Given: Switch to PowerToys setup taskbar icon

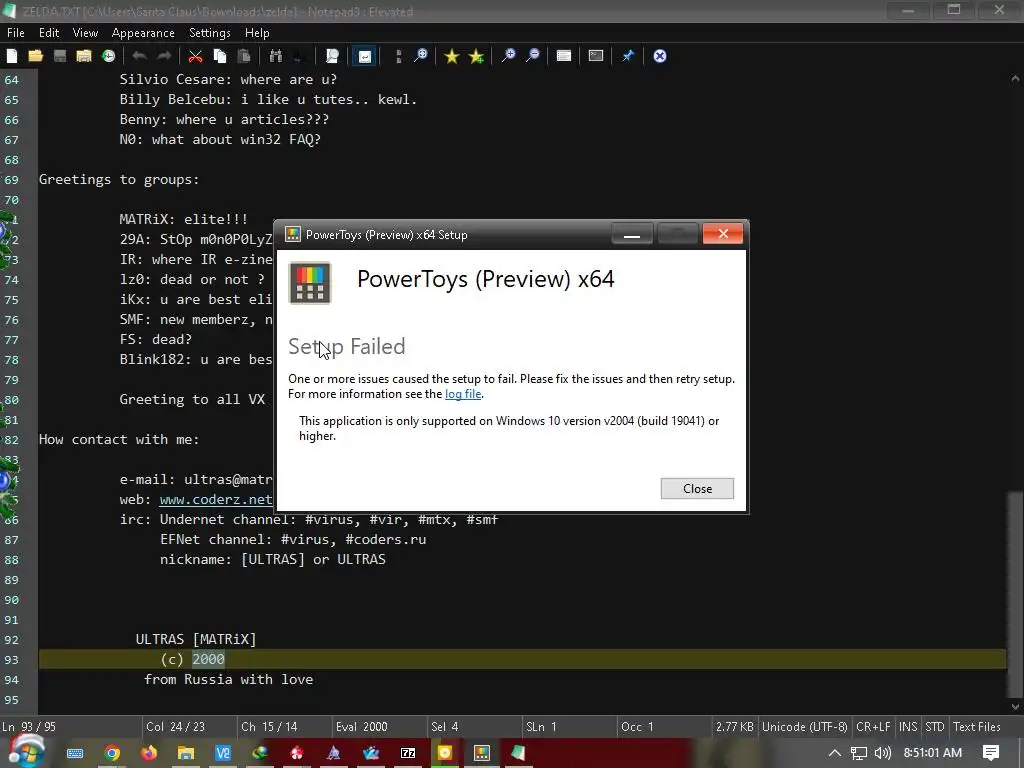Looking at the screenshot, I should tap(482, 753).
